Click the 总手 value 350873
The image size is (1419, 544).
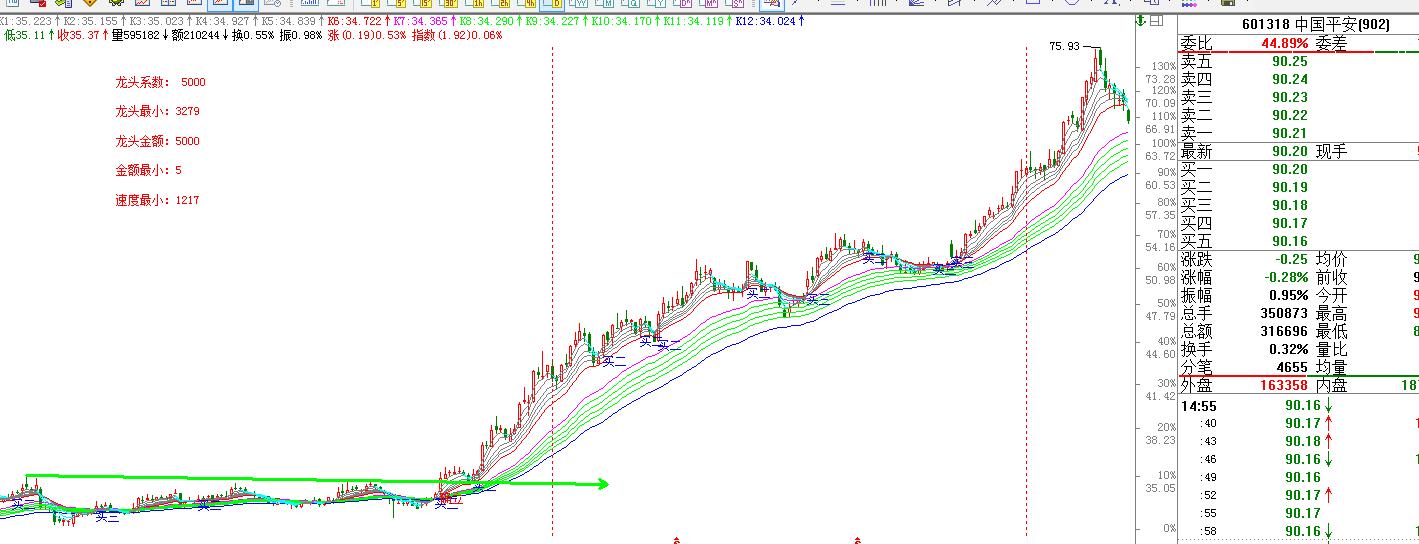pos(1284,313)
